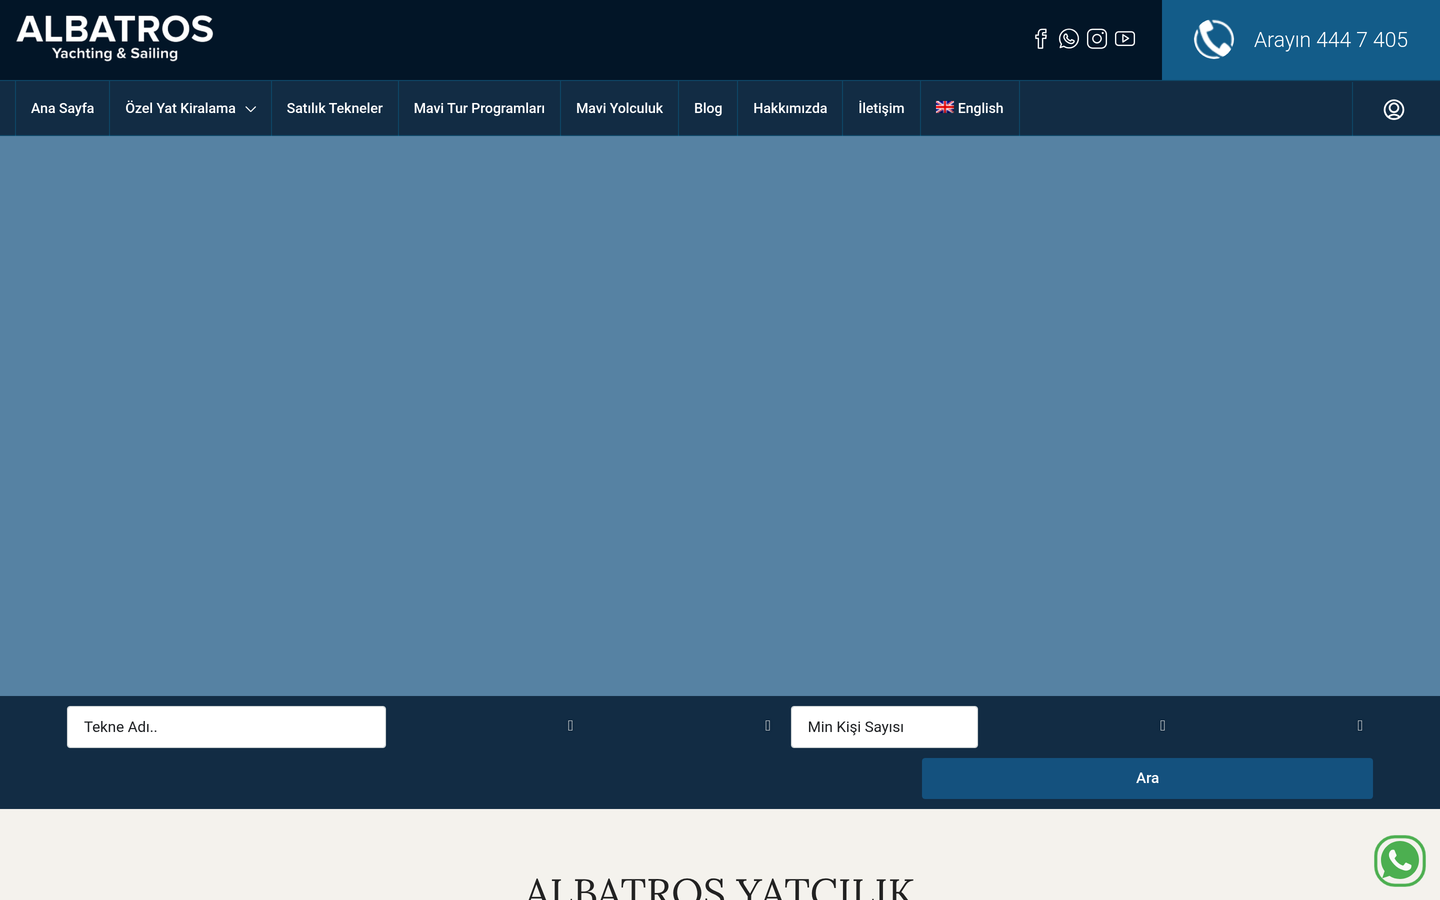Go to Ana Sayfa menu item
This screenshot has width=1440, height=900.
[62, 108]
